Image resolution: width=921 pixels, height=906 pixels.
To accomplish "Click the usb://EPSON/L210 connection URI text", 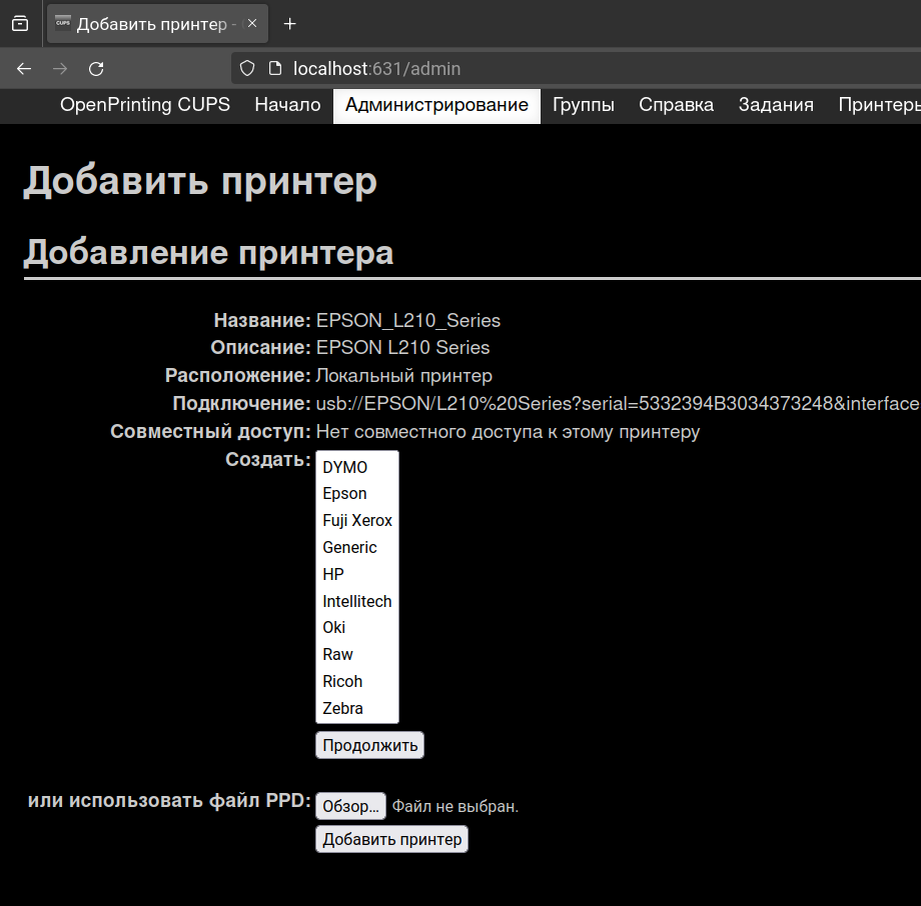I will tap(618, 404).
